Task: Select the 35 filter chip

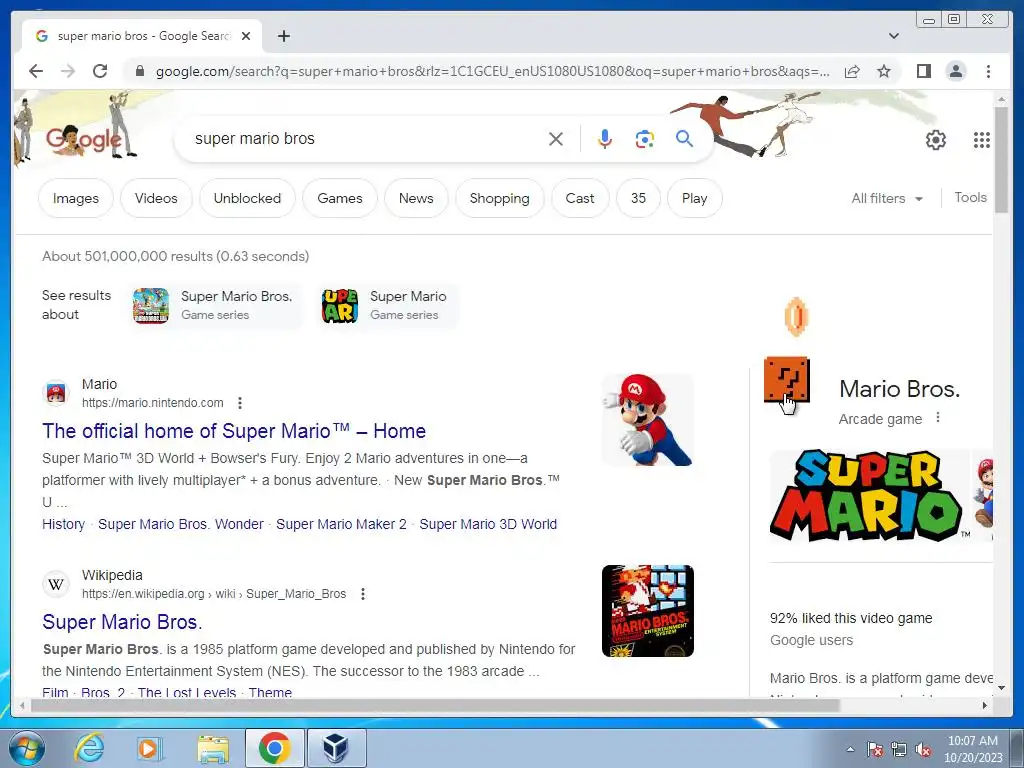Action: (638, 198)
